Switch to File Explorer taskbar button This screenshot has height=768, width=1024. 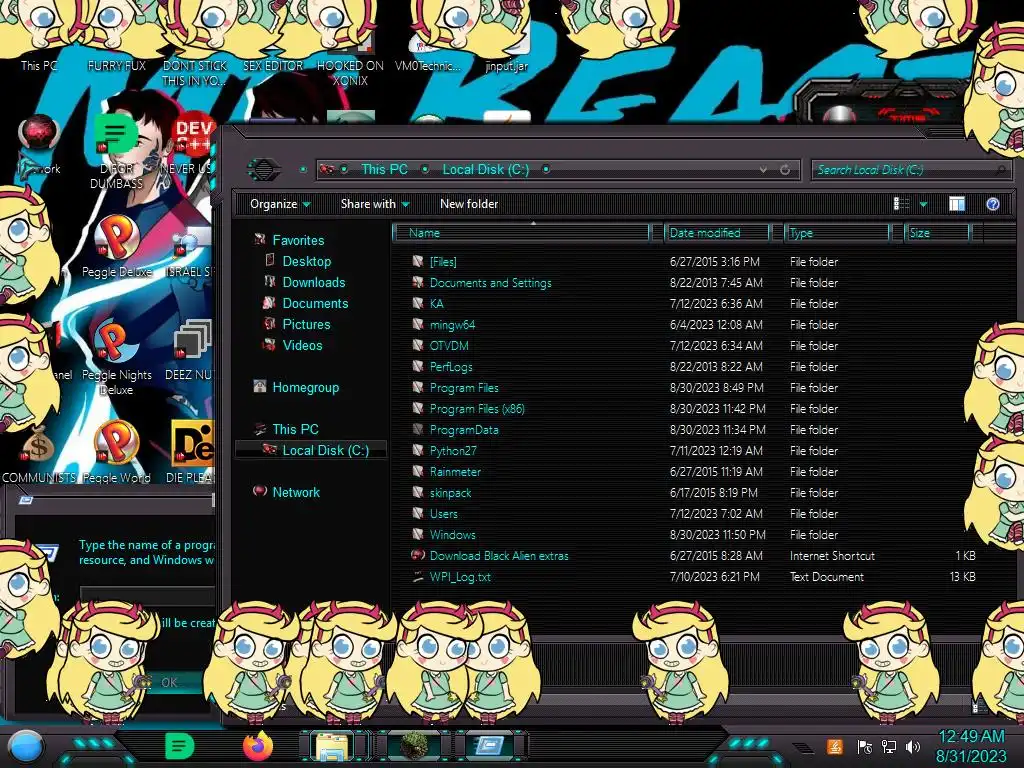(x=332, y=746)
